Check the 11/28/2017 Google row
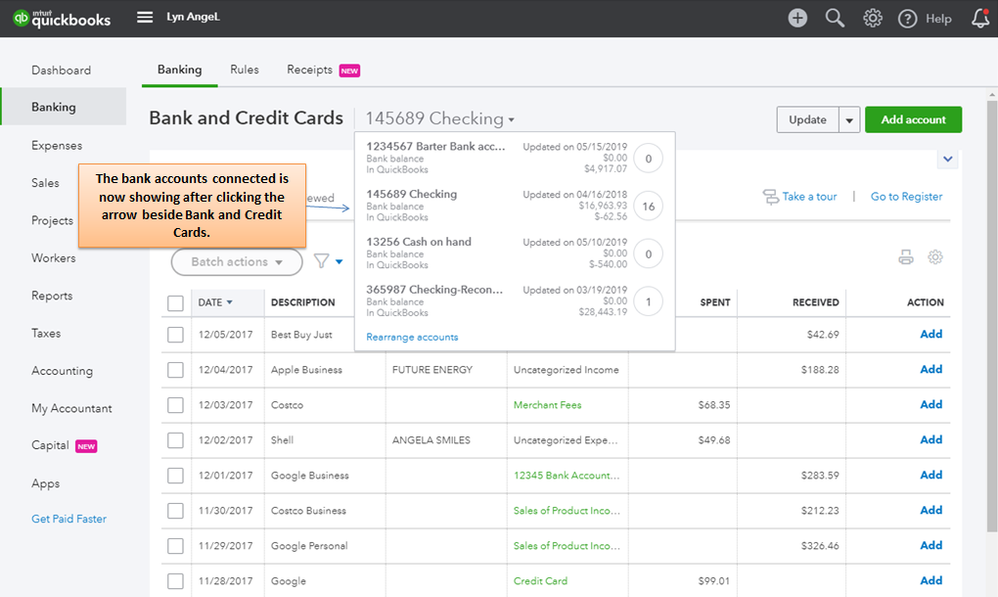The height and width of the screenshot is (597, 998). (176, 581)
